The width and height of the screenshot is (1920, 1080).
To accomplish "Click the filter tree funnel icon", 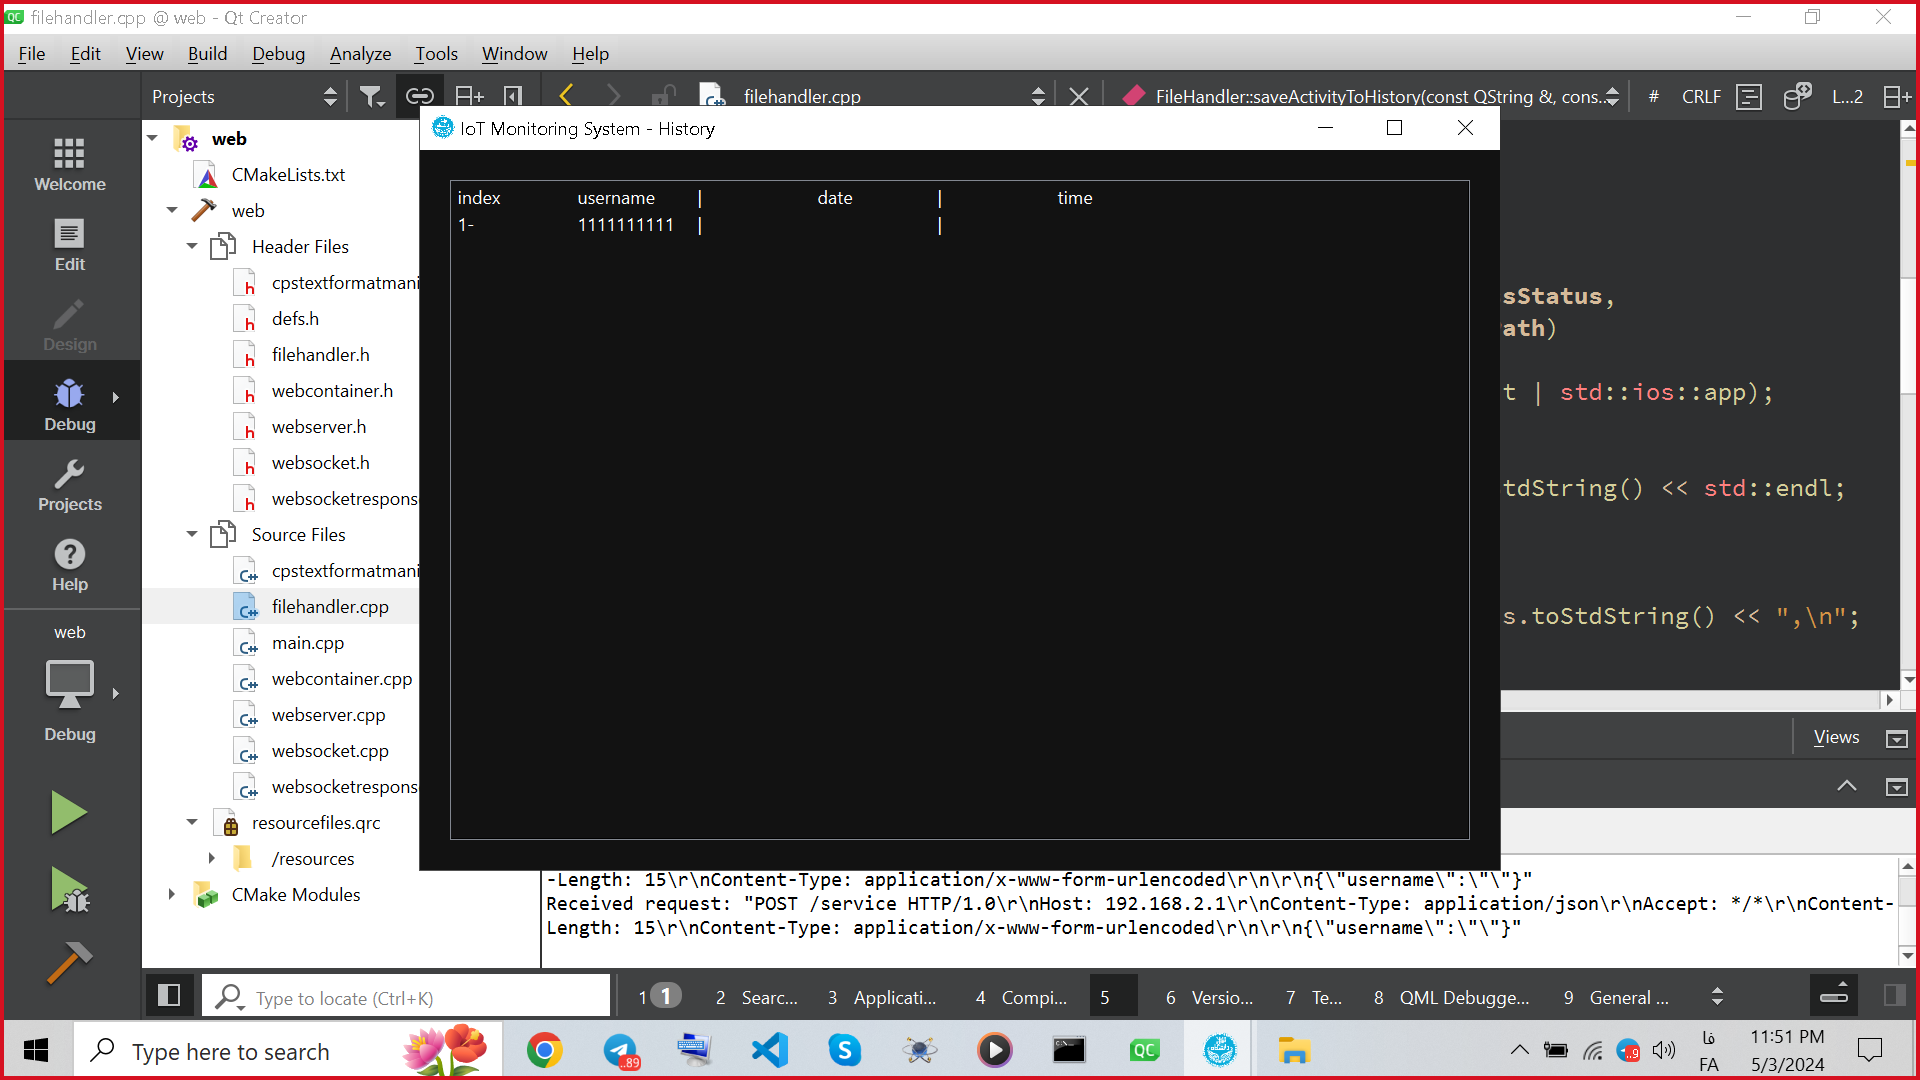I will point(371,96).
